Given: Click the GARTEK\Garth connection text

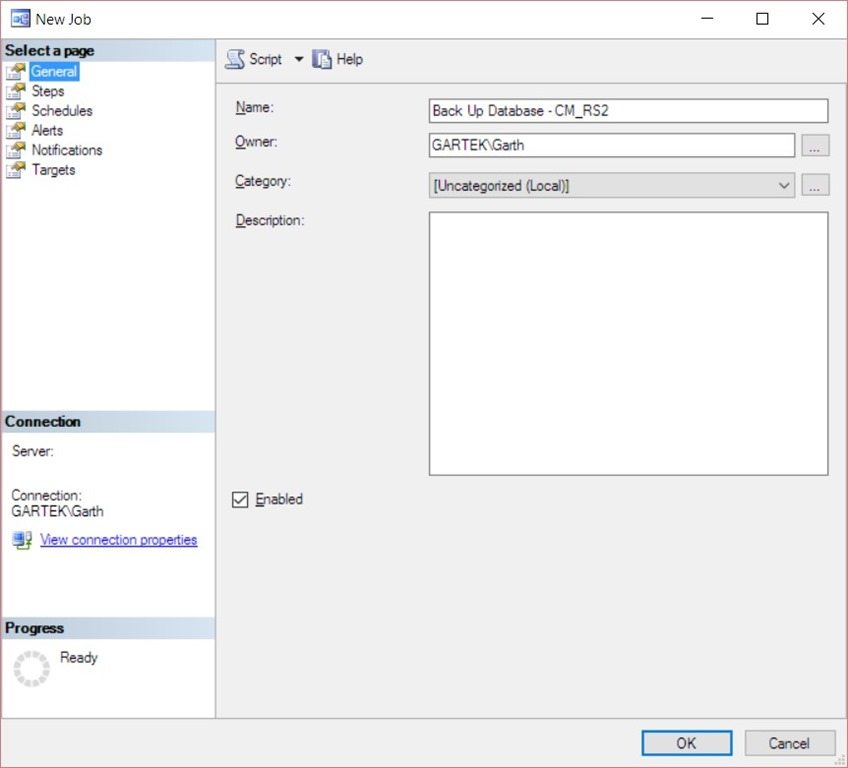Looking at the screenshot, I should [57, 511].
